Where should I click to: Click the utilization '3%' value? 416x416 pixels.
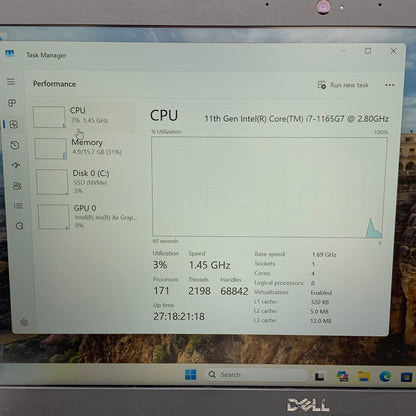point(160,265)
